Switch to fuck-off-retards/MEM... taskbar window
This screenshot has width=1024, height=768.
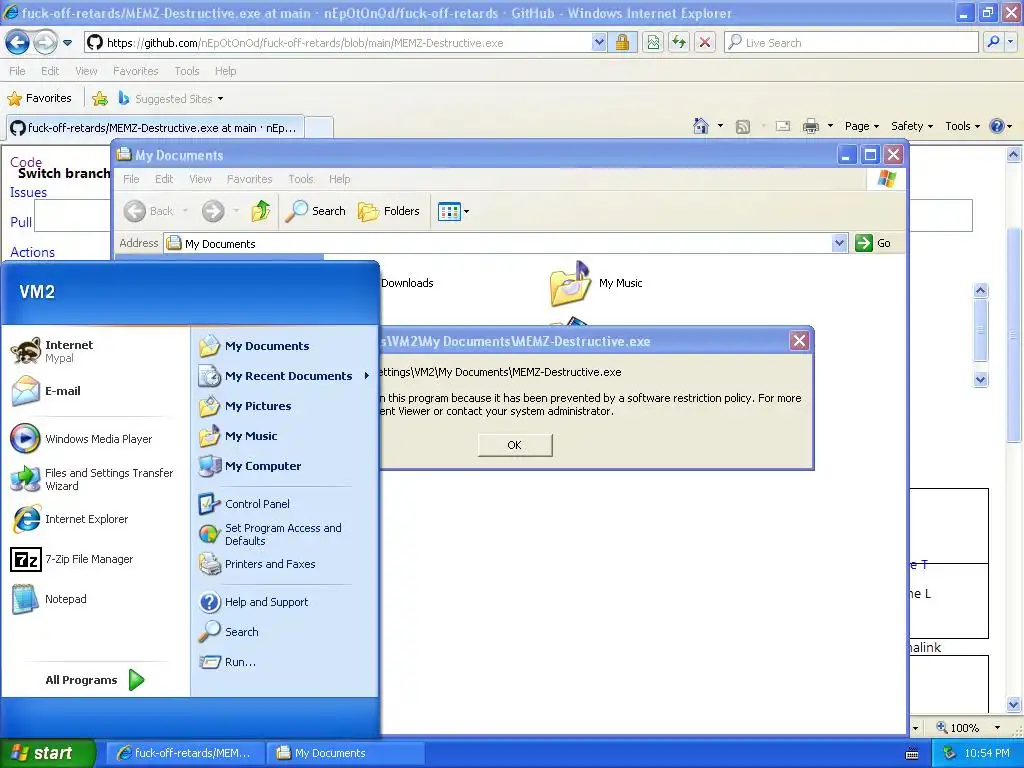(x=185, y=753)
